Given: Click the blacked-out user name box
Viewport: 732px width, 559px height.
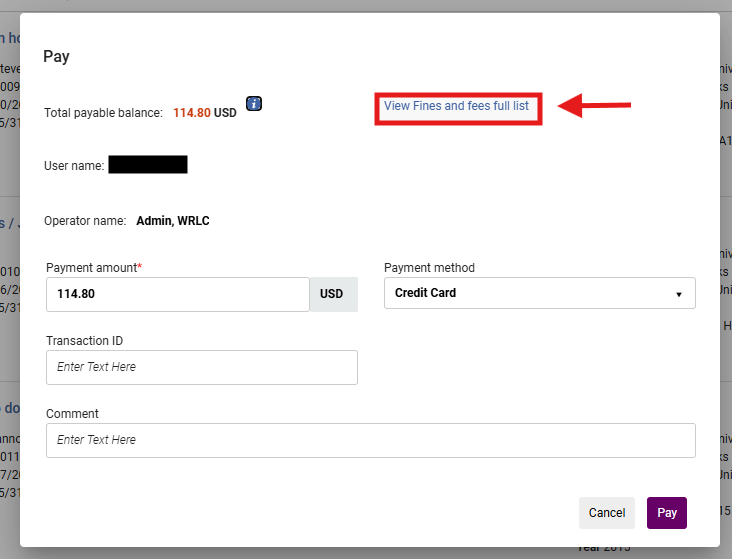Looking at the screenshot, I should point(147,165).
